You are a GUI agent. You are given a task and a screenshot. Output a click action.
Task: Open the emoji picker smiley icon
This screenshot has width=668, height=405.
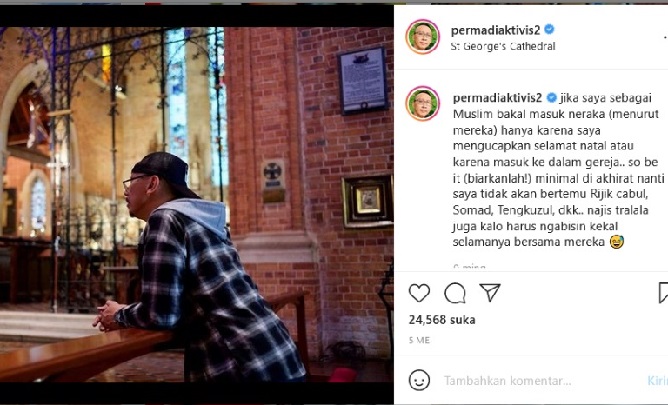tap(419, 380)
